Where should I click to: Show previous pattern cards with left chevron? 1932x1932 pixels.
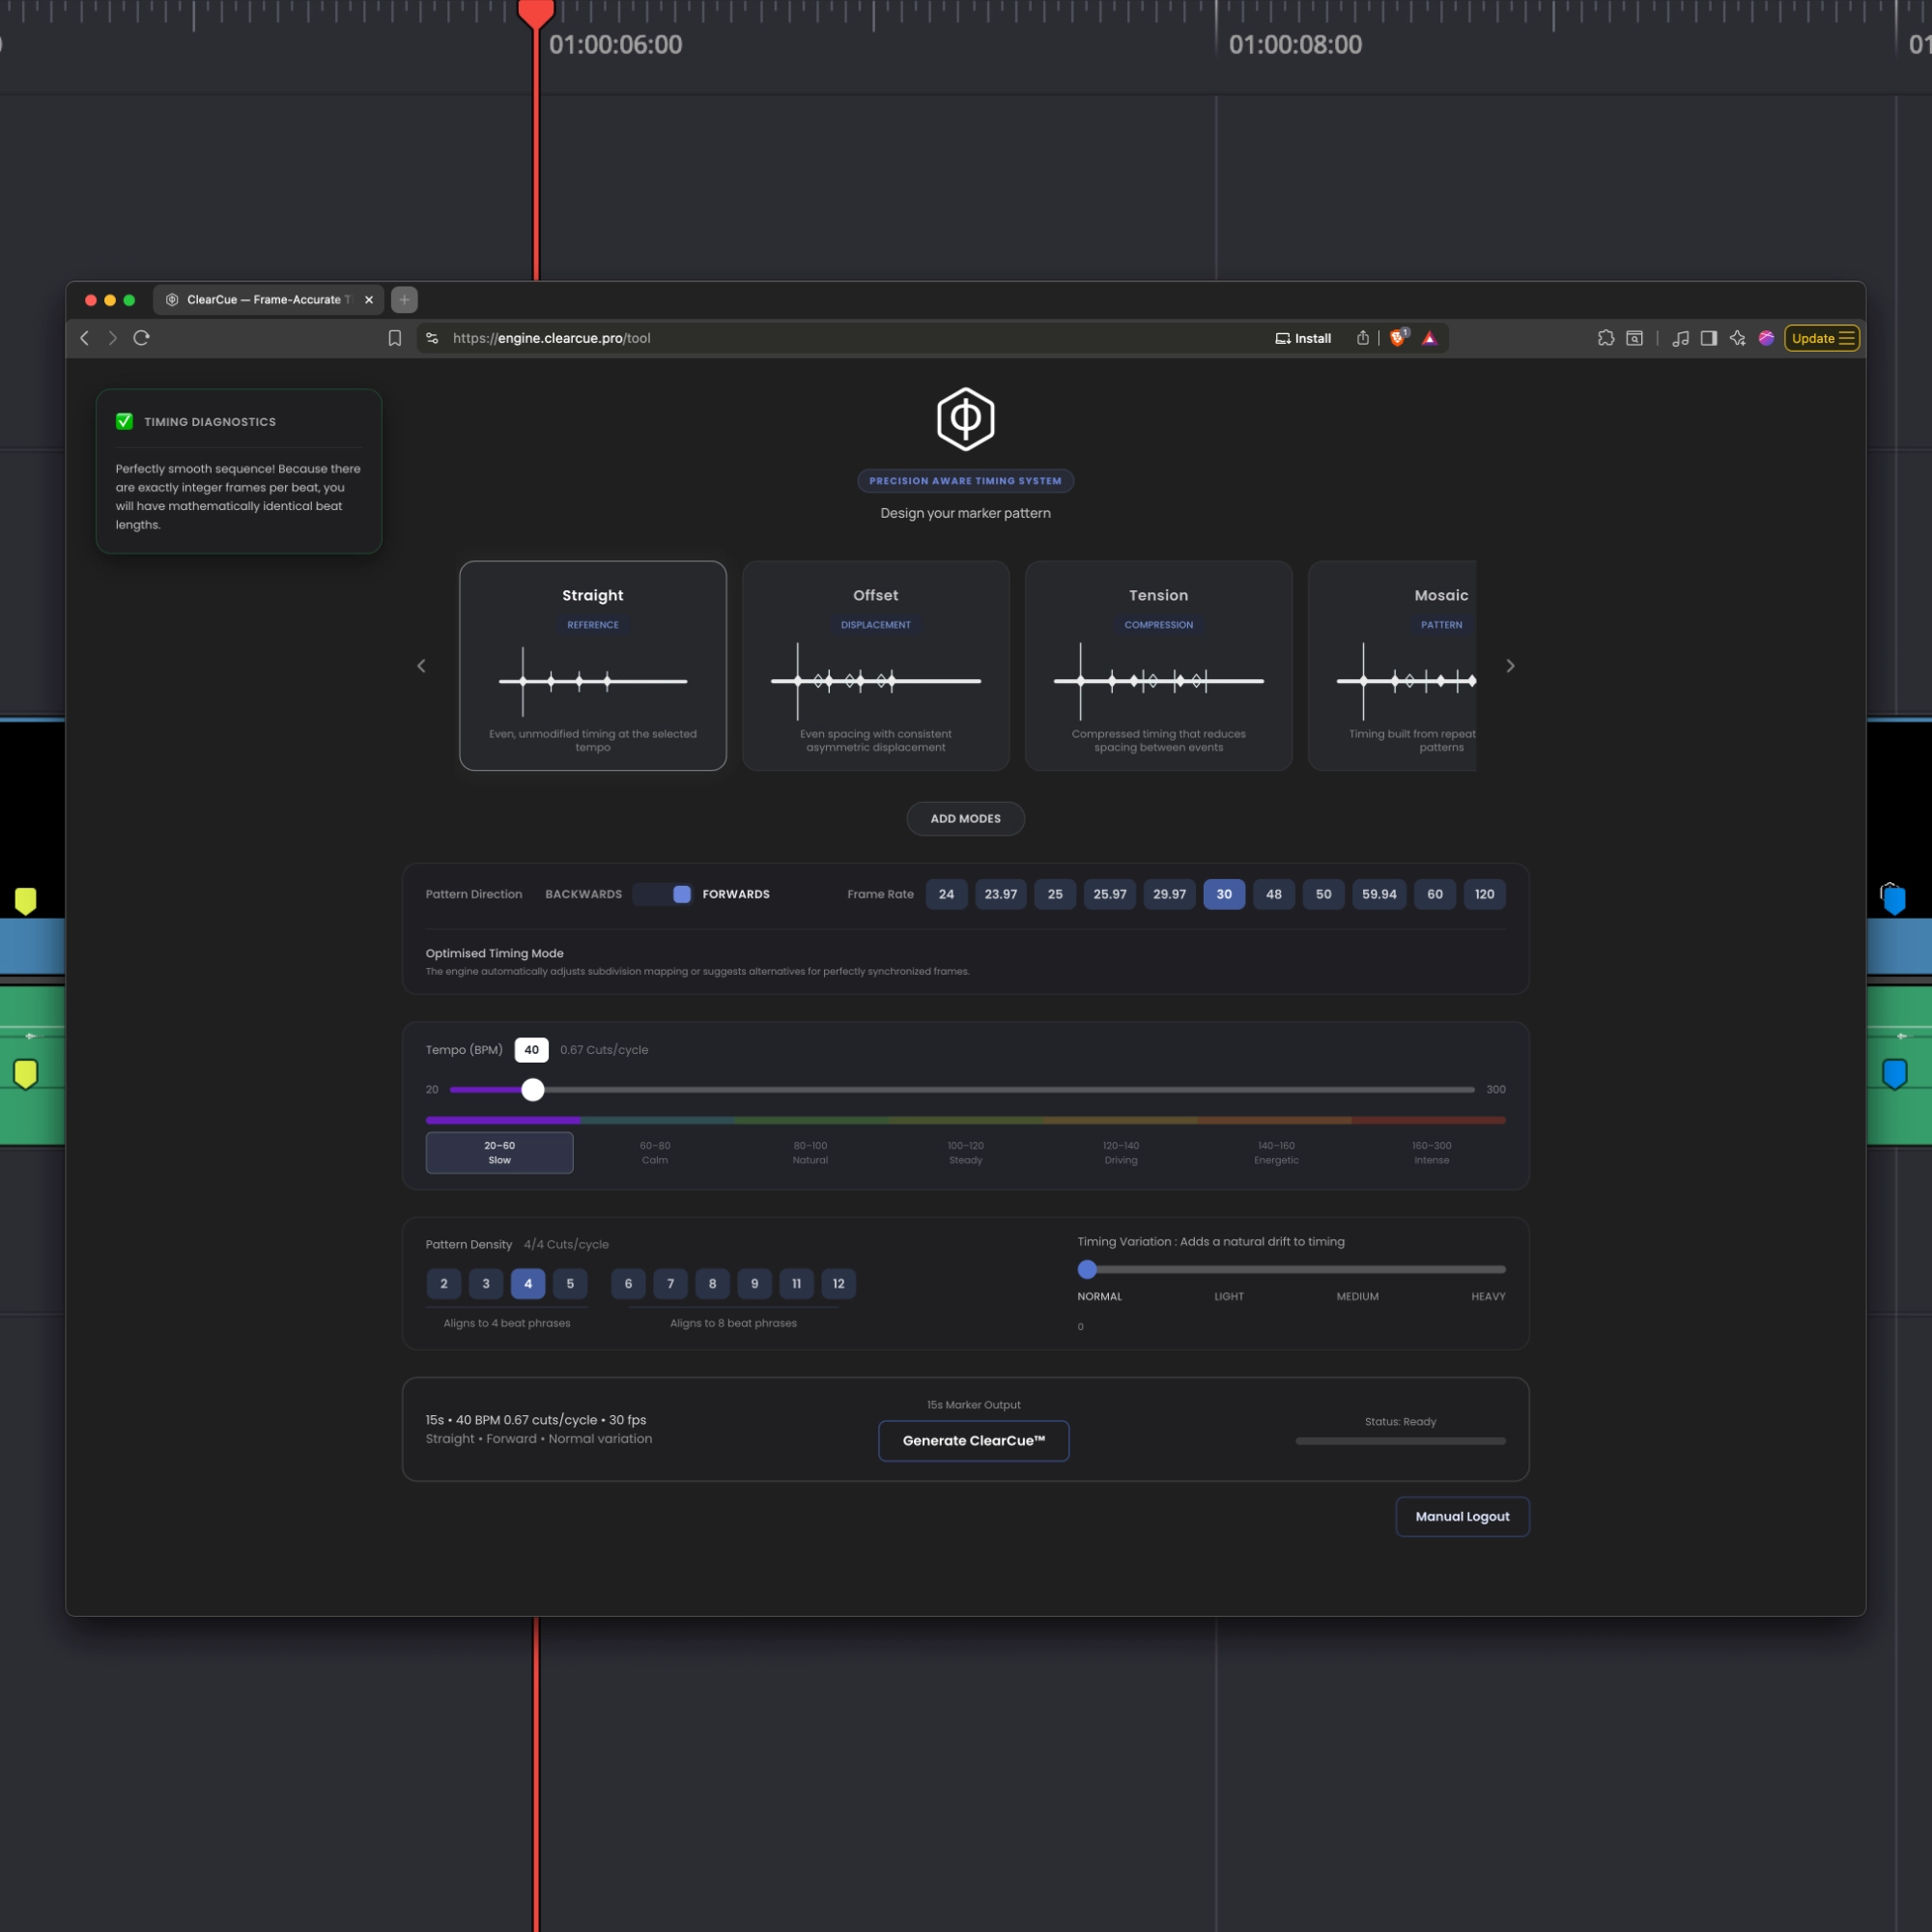pyautogui.click(x=421, y=666)
